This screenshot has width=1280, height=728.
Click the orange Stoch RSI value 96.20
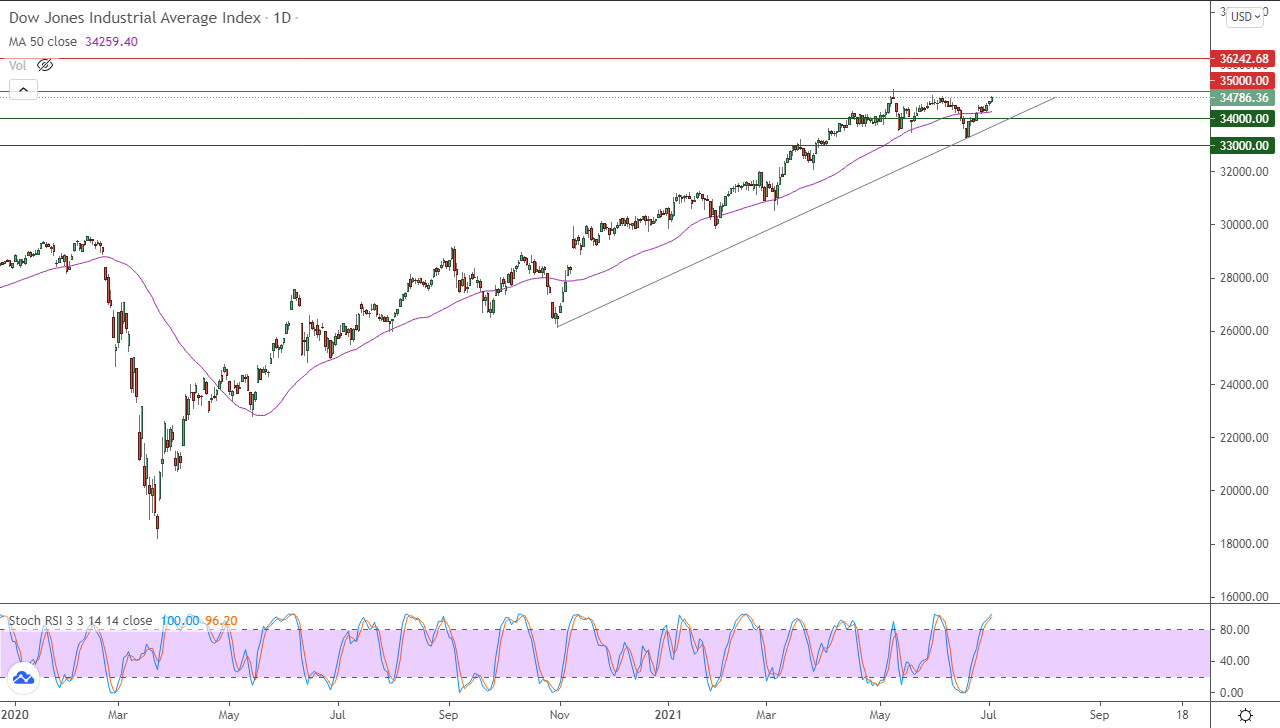coord(221,621)
